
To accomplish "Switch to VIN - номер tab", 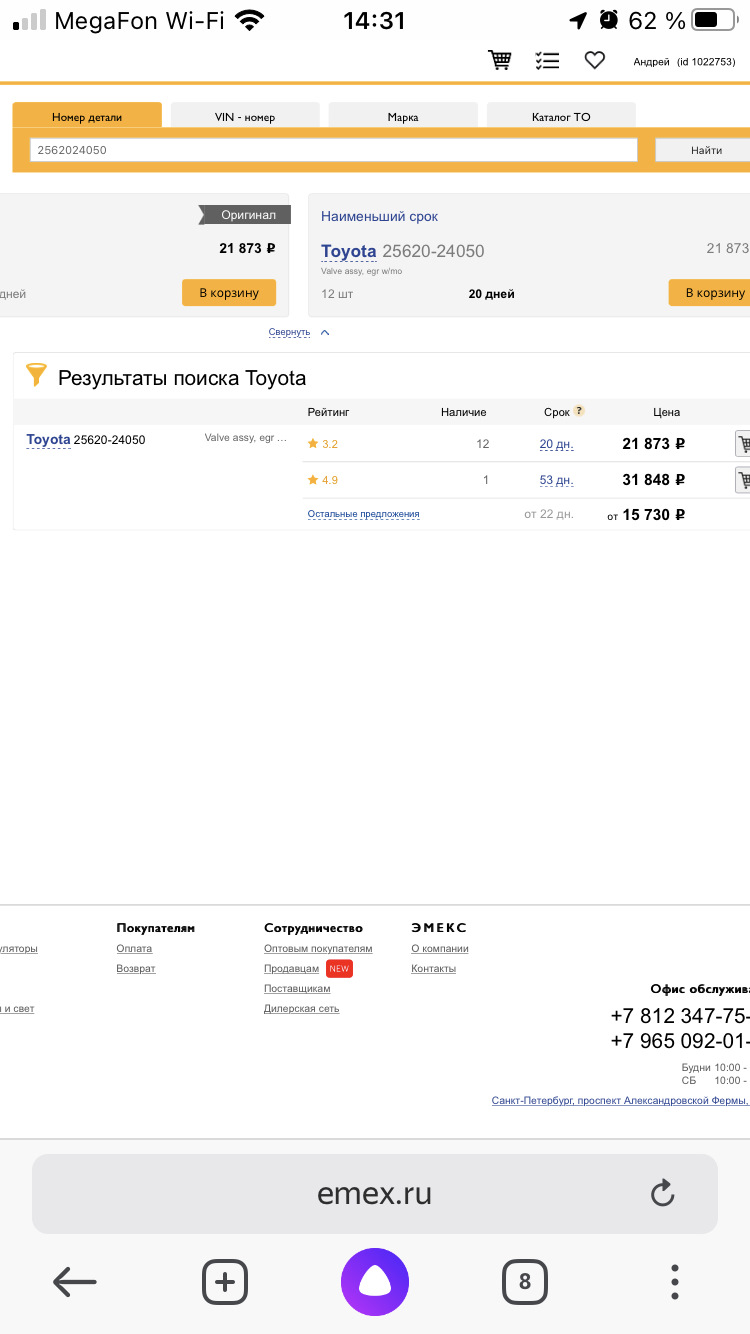I will [245, 117].
